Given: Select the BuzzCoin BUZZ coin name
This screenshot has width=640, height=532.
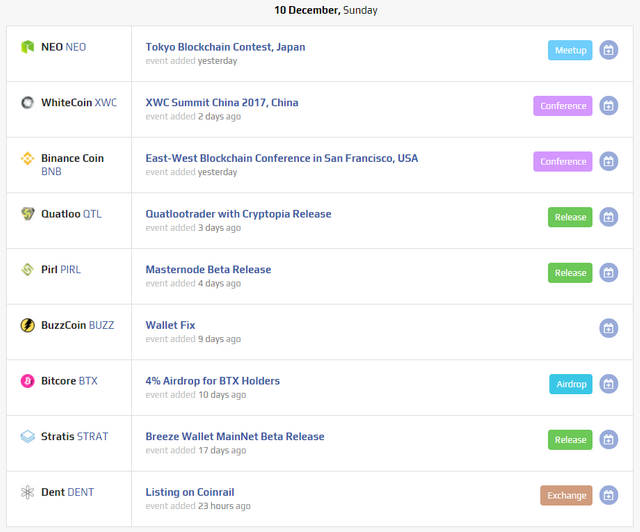Looking at the screenshot, I should point(78,325).
